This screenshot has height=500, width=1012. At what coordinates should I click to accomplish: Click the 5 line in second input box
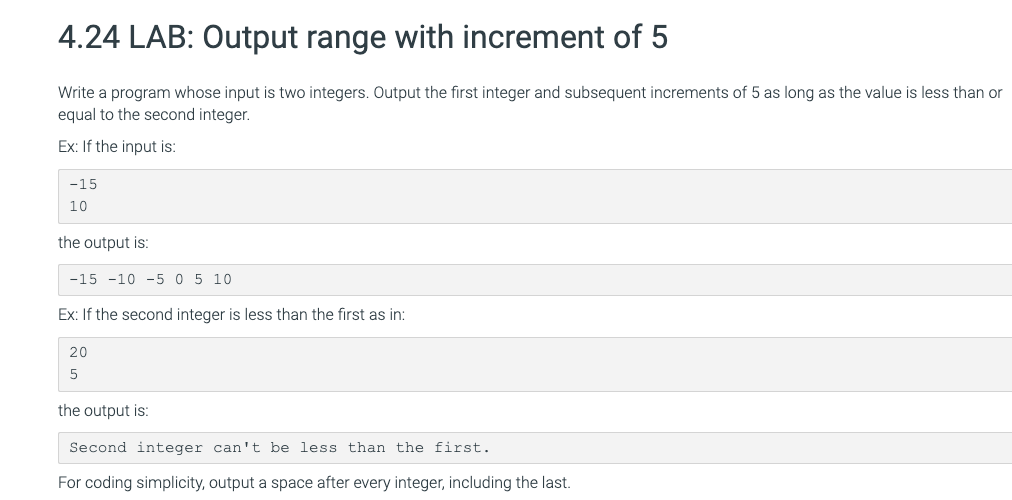pyautogui.click(x=74, y=374)
